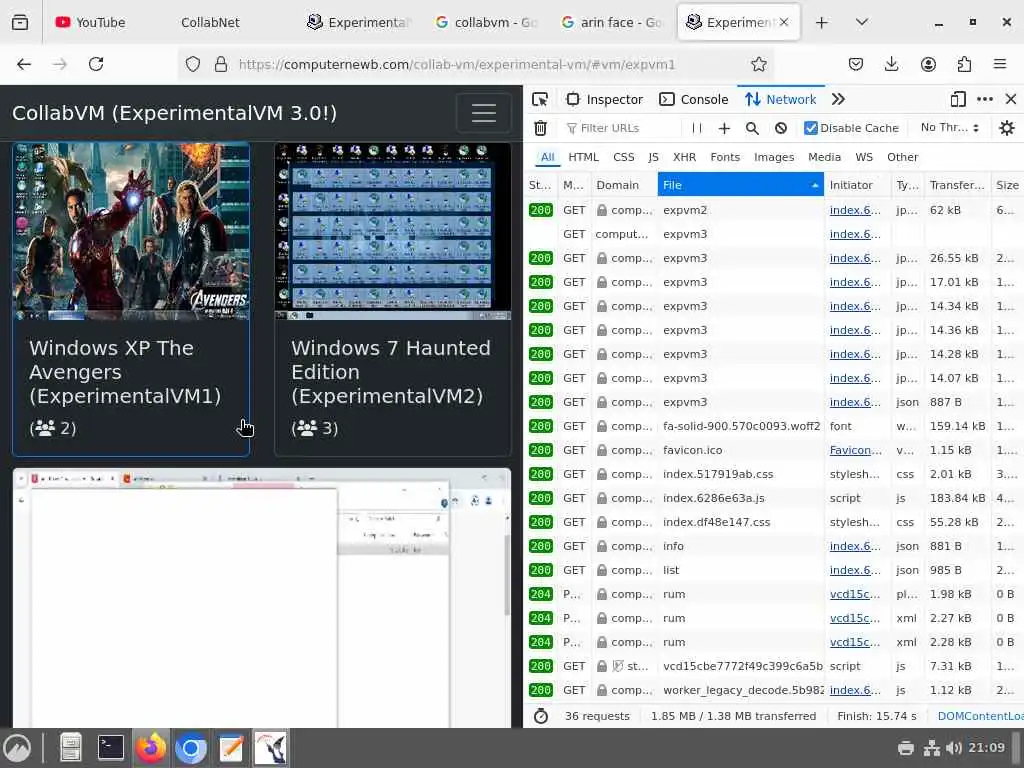Clear the network log with trash icon

(540, 128)
